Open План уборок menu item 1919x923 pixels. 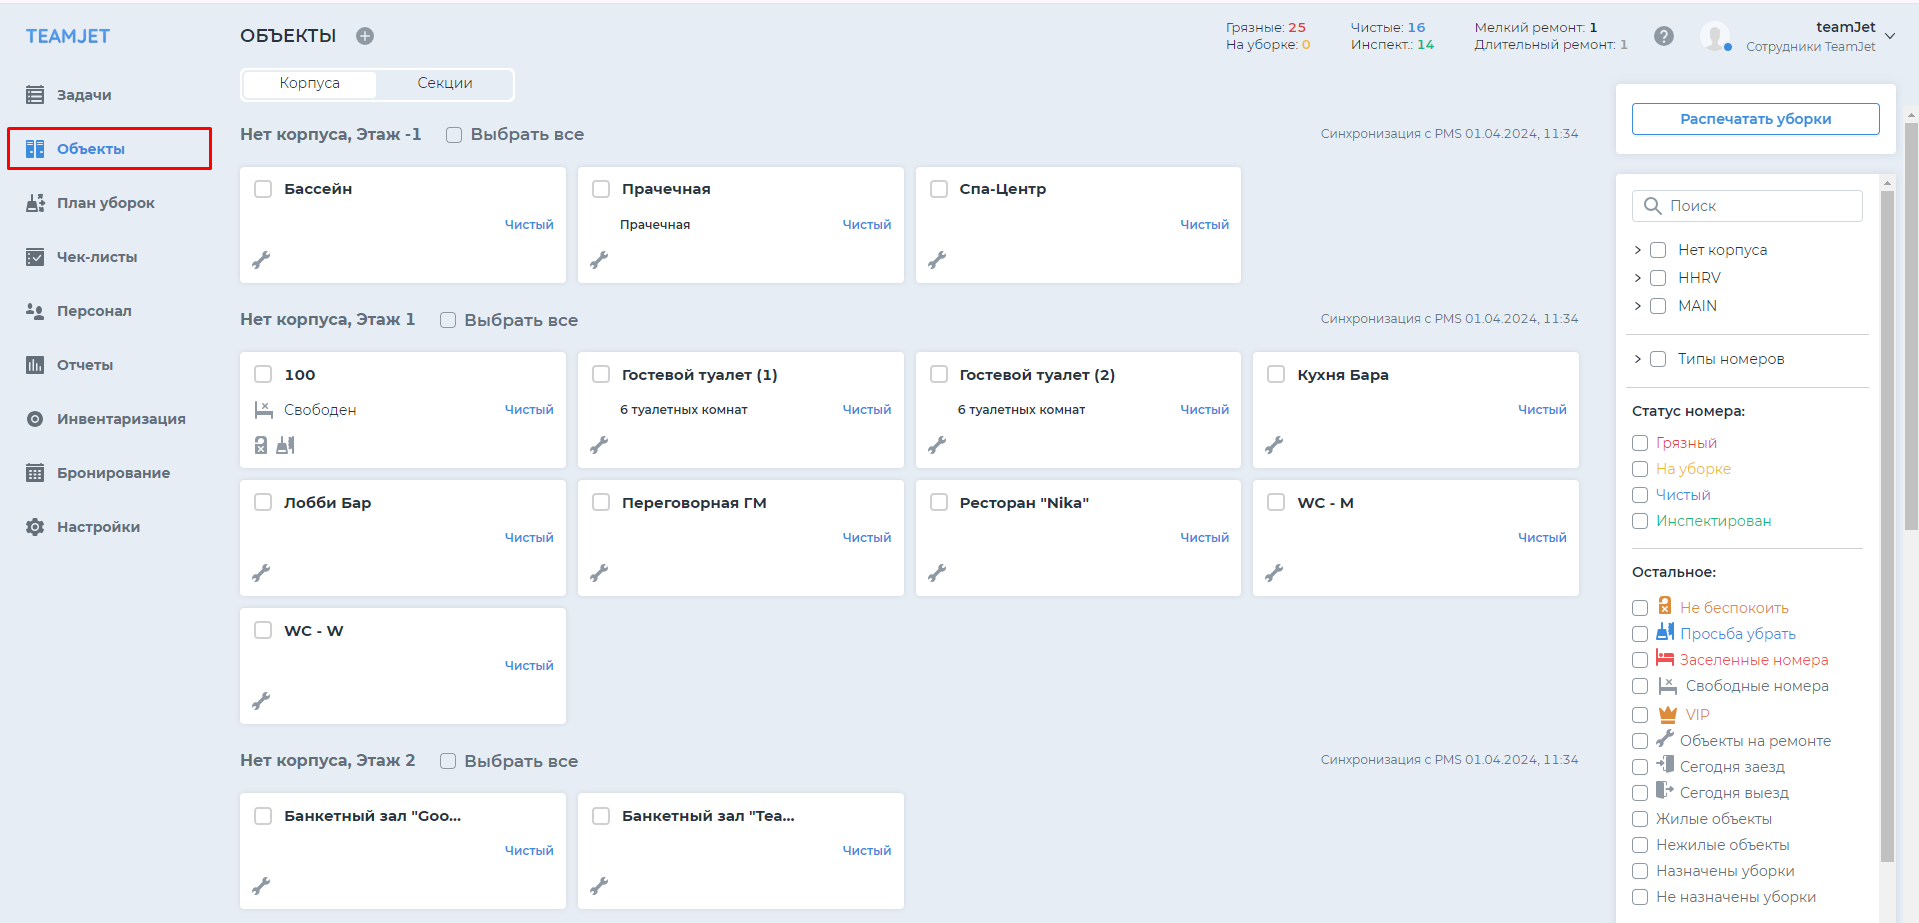point(106,203)
